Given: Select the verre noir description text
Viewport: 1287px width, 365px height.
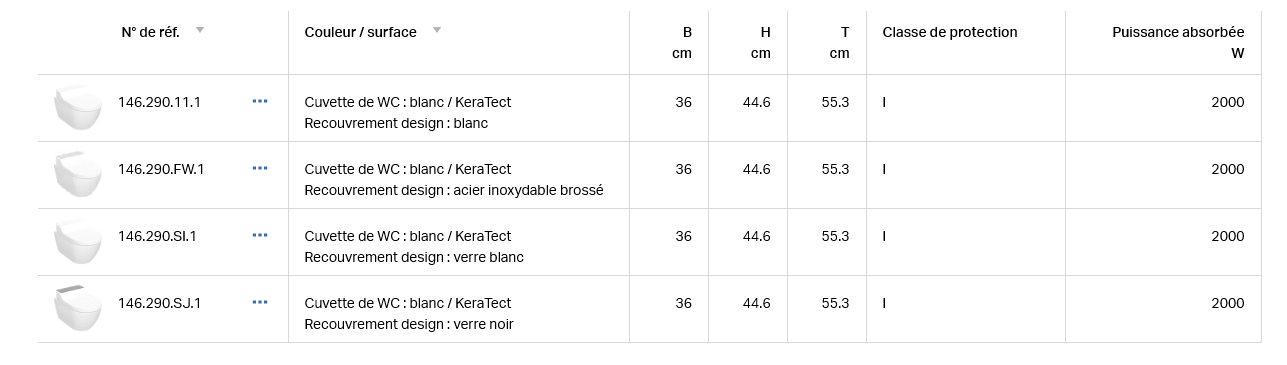Looking at the screenshot, I should tap(484, 324).
